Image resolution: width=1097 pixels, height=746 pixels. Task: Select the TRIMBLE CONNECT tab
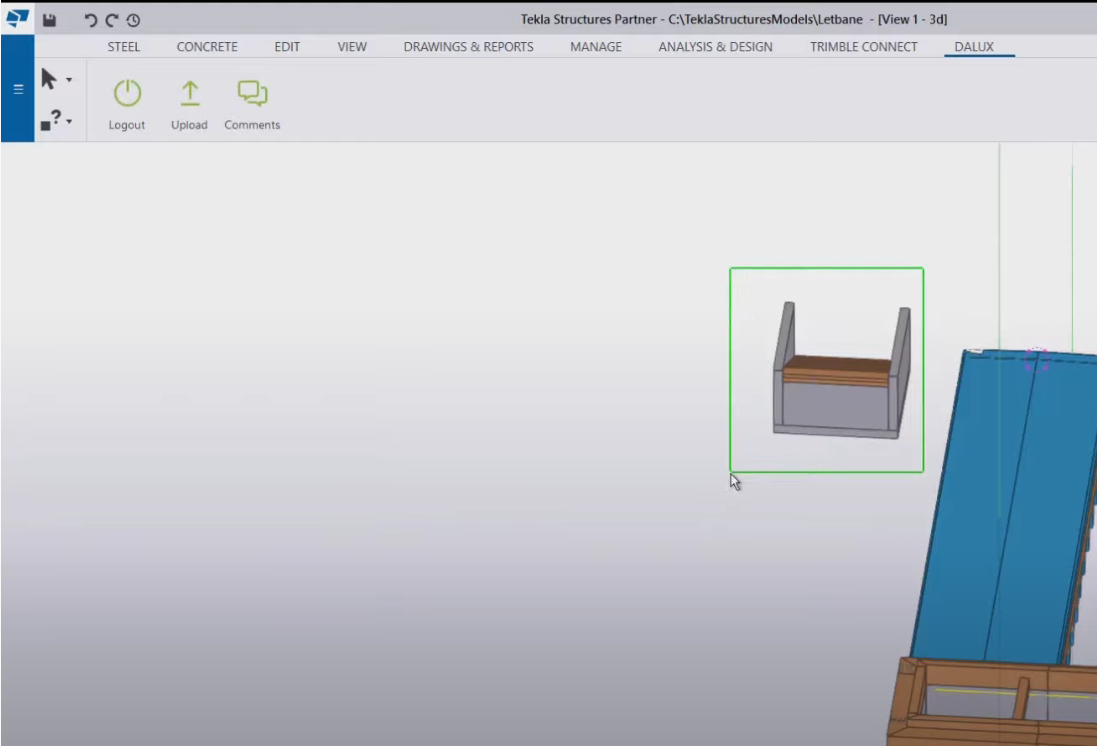[x=863, y=47]
